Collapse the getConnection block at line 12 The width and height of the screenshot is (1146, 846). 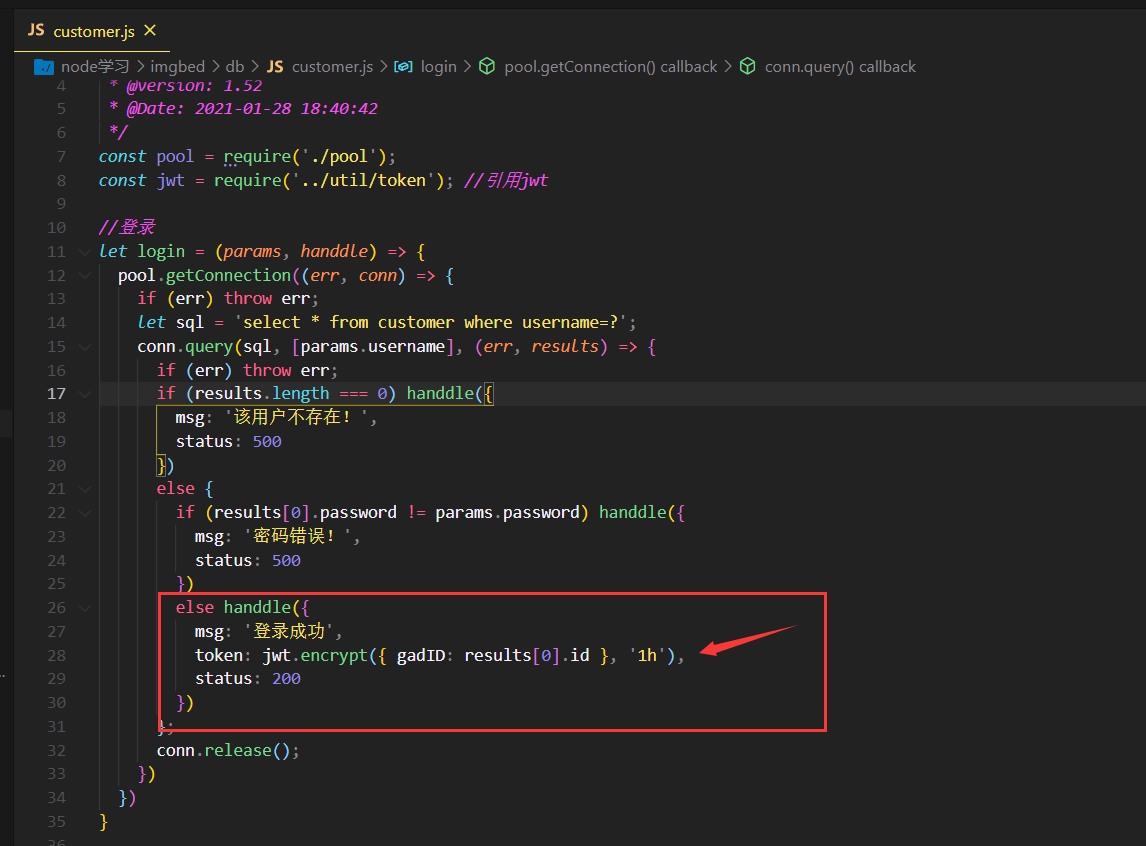[85, 275]
